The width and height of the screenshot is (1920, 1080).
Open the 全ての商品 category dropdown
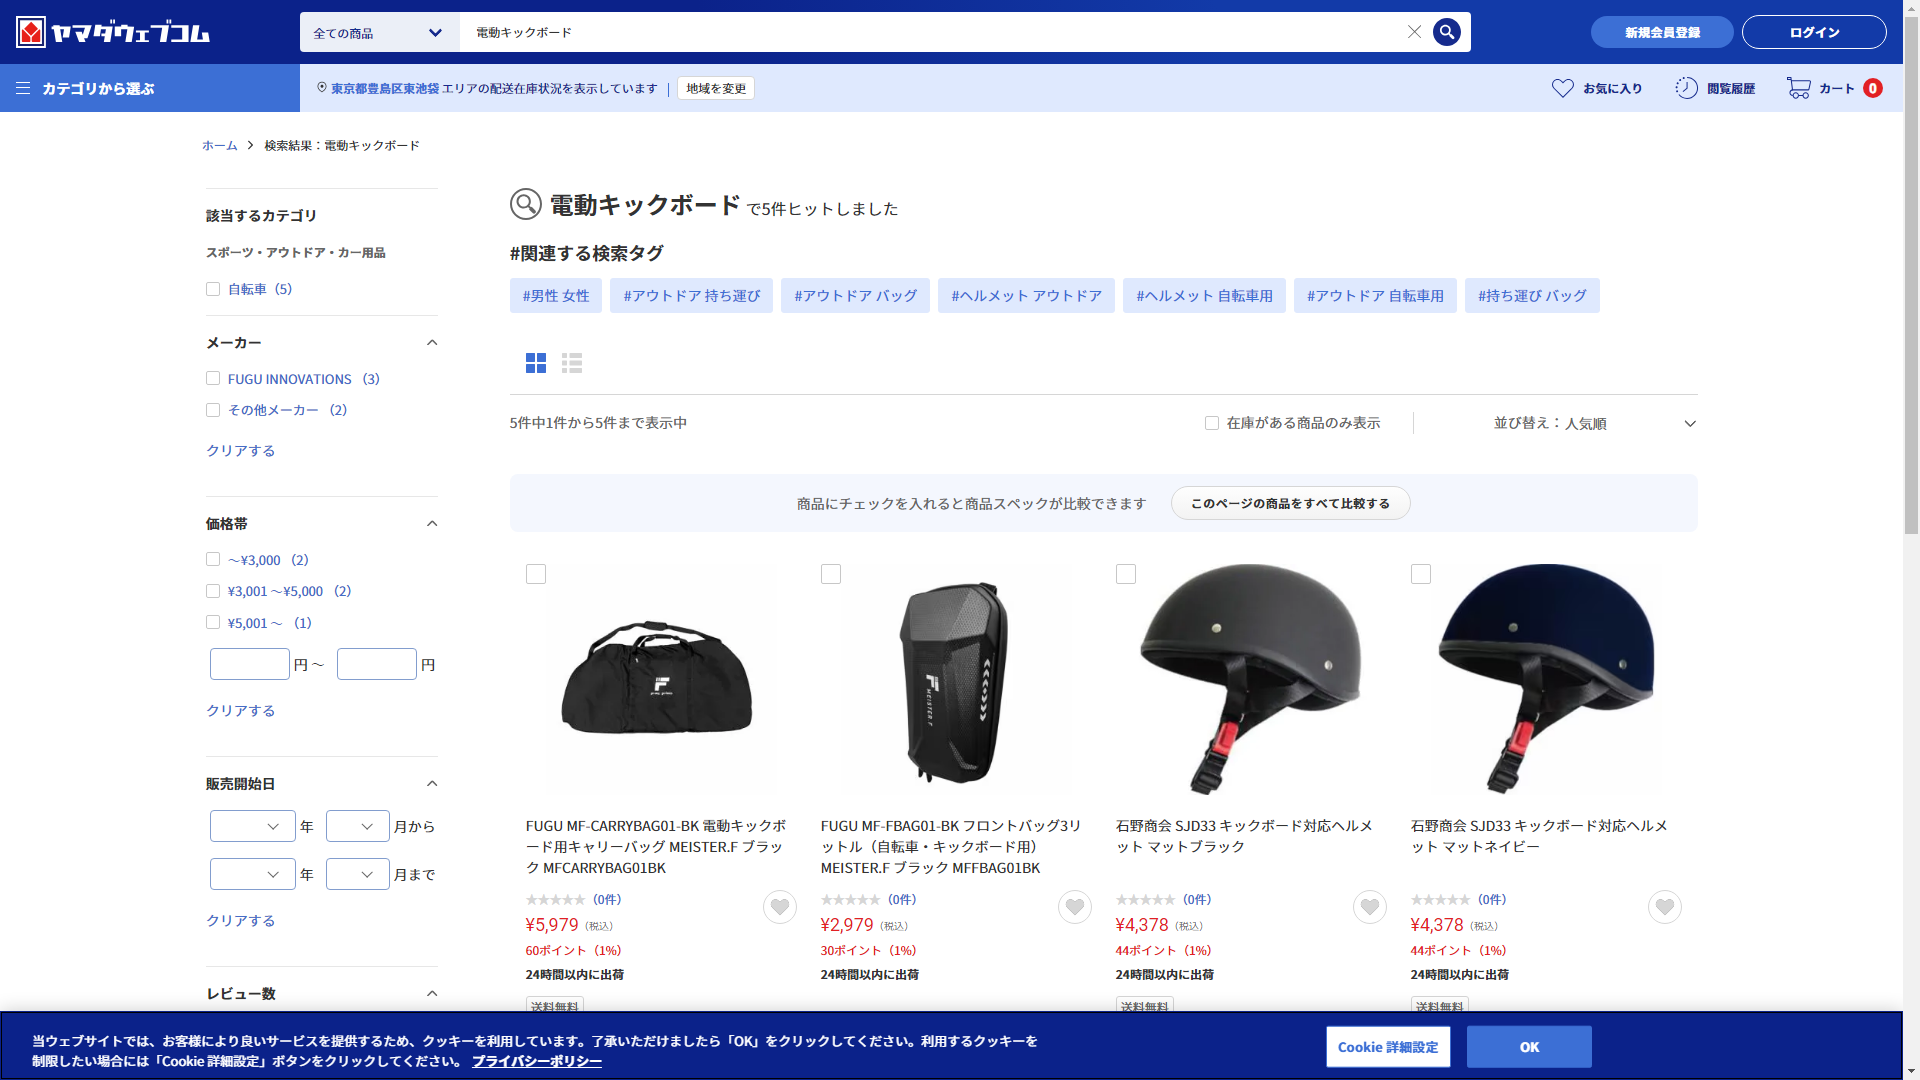(378, 33)
